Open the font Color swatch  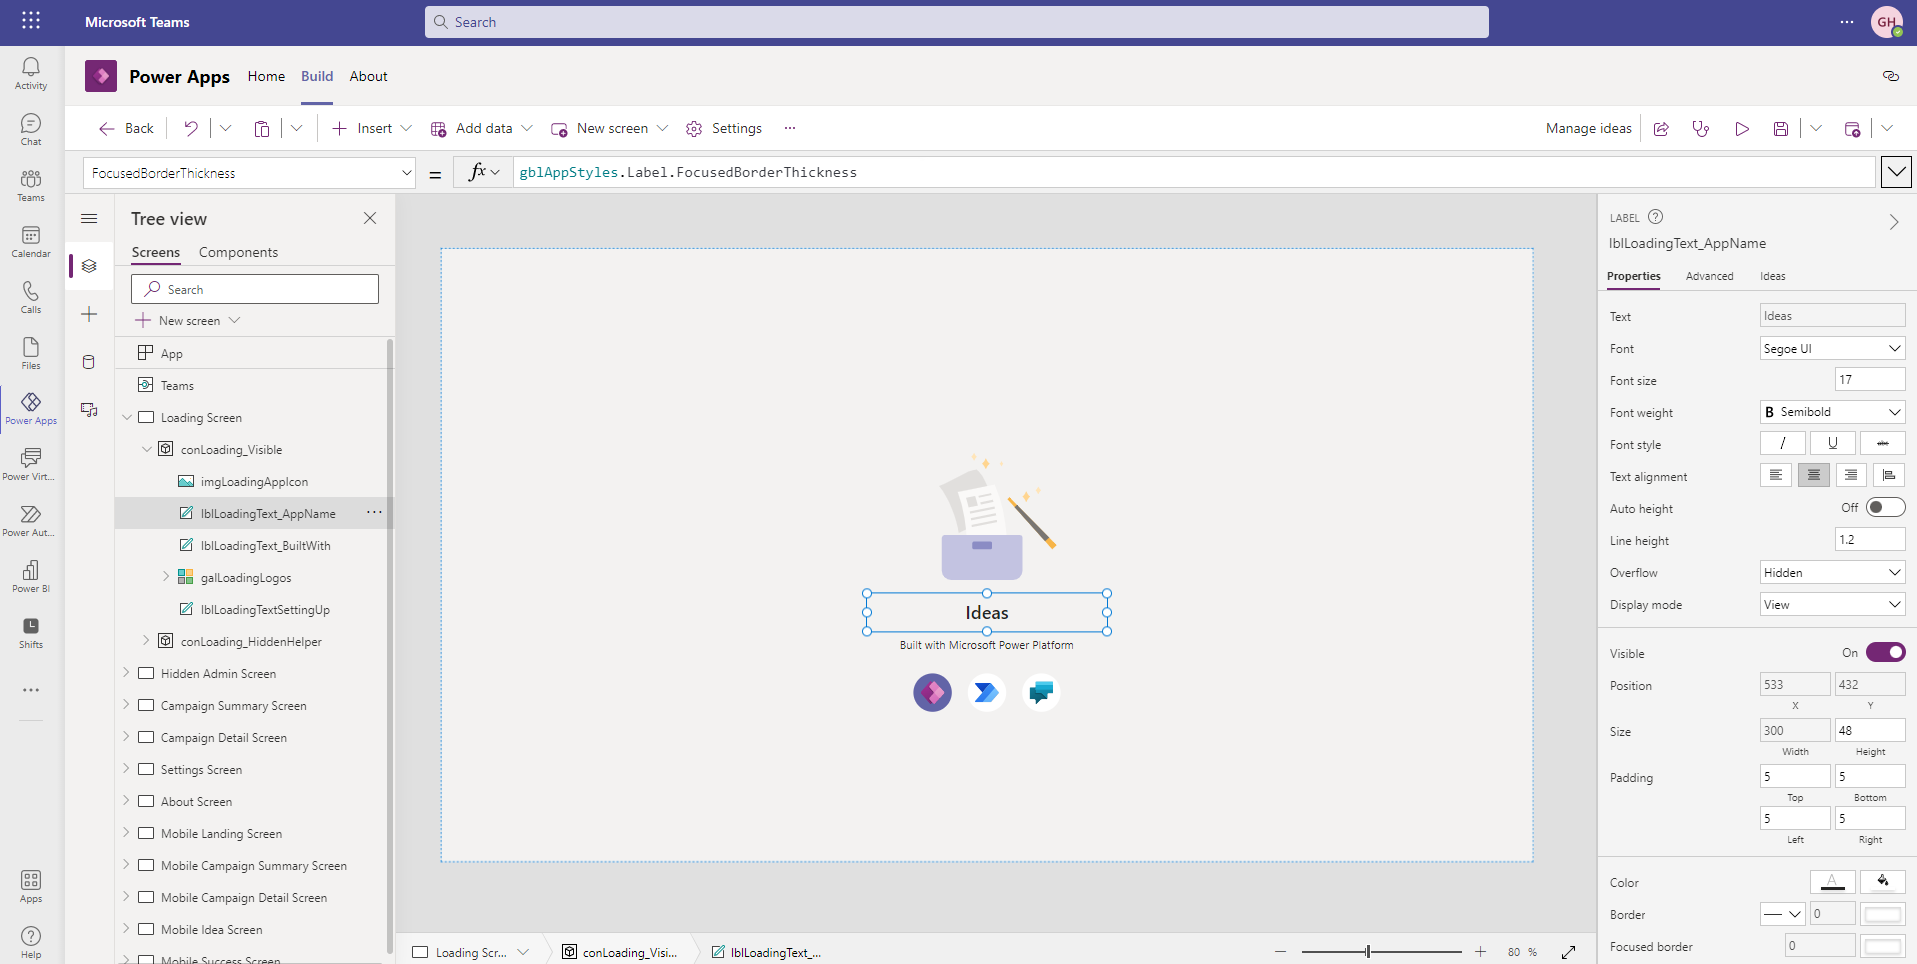point(1832,882)
